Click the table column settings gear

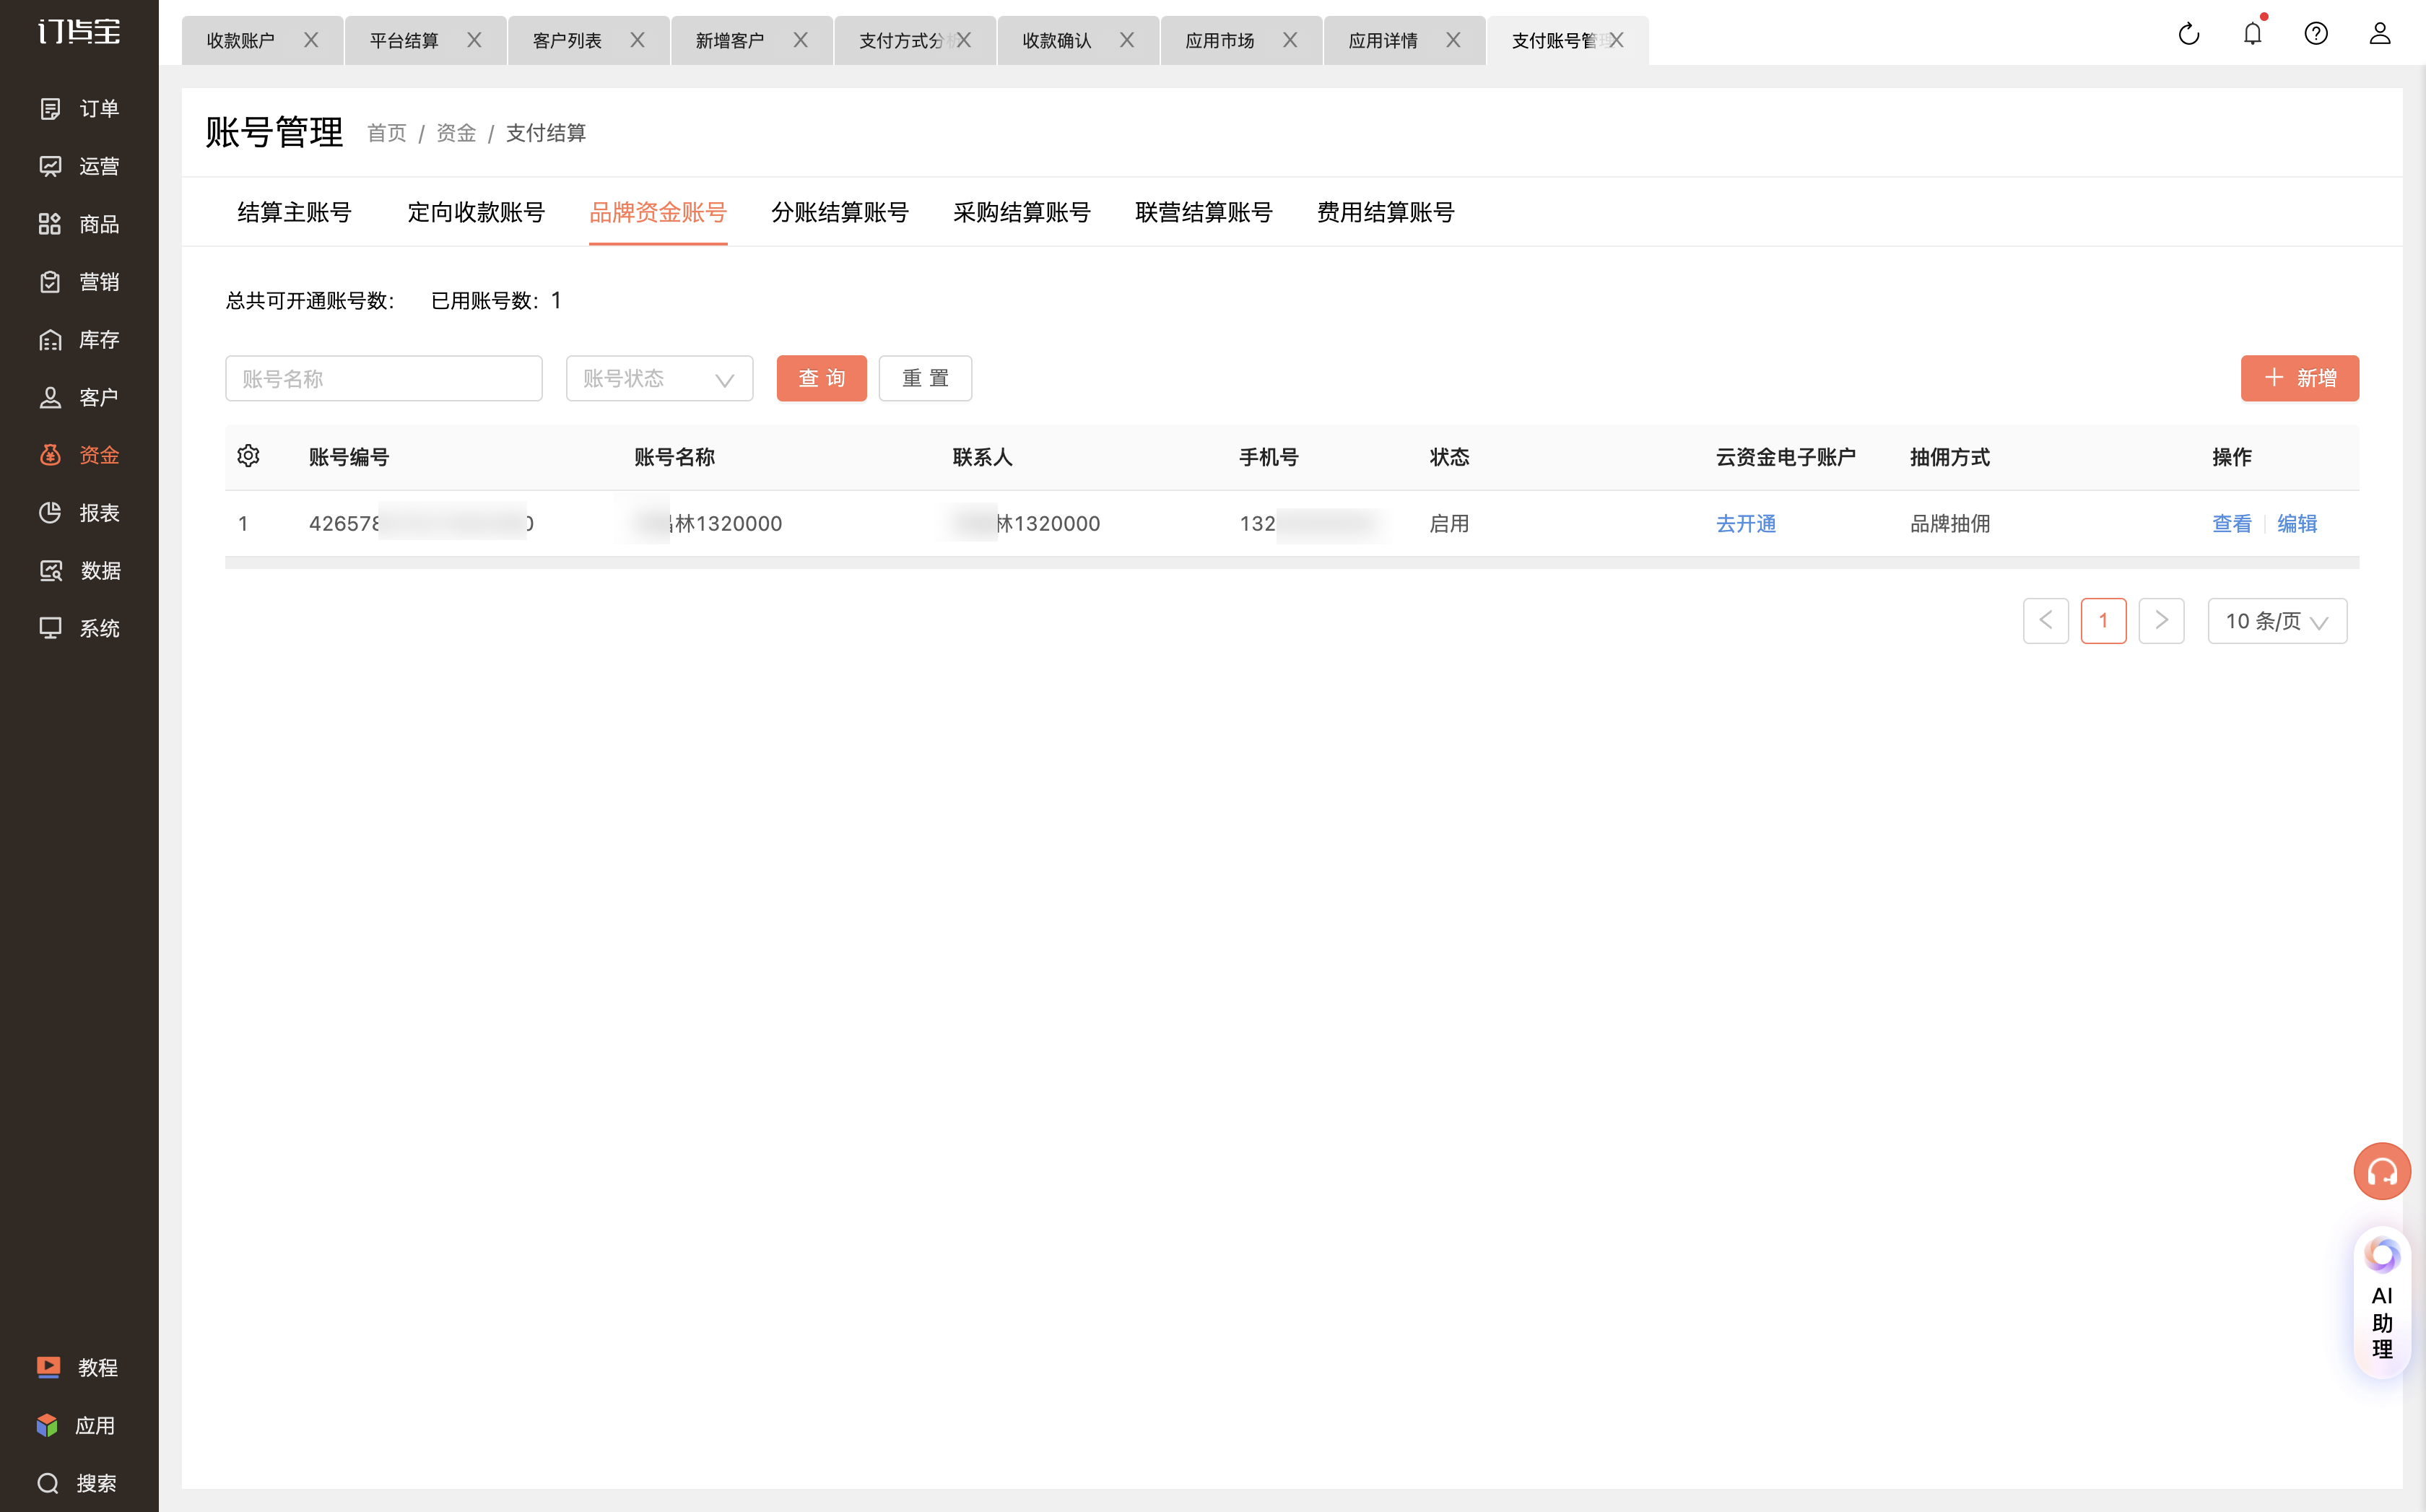[248, 456]
